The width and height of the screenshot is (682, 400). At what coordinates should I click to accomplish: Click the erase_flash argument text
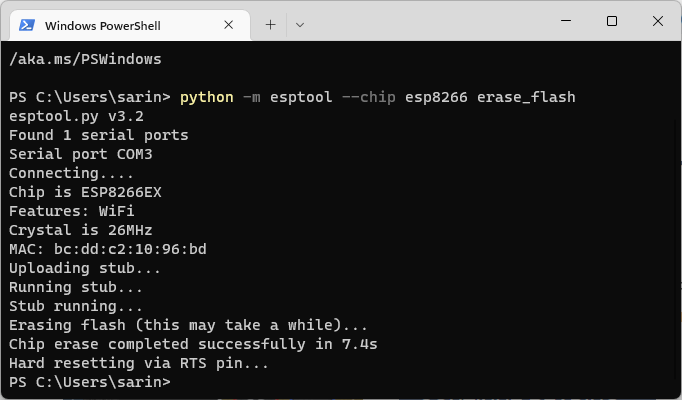point(526,97)
